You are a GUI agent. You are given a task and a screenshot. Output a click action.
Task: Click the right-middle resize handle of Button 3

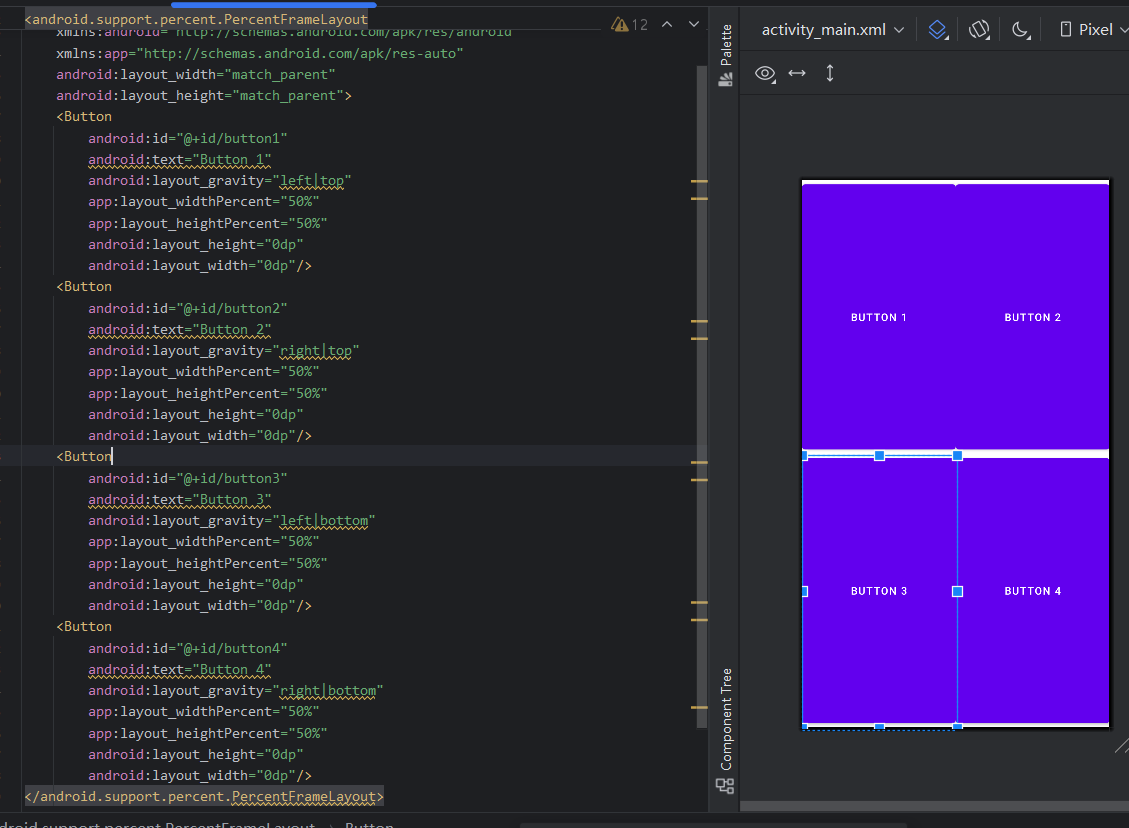(957, 592)
